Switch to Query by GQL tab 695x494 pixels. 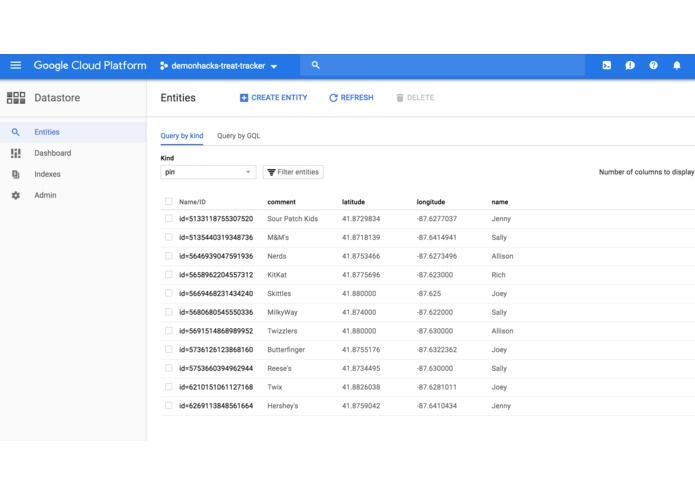pos(238,136)
